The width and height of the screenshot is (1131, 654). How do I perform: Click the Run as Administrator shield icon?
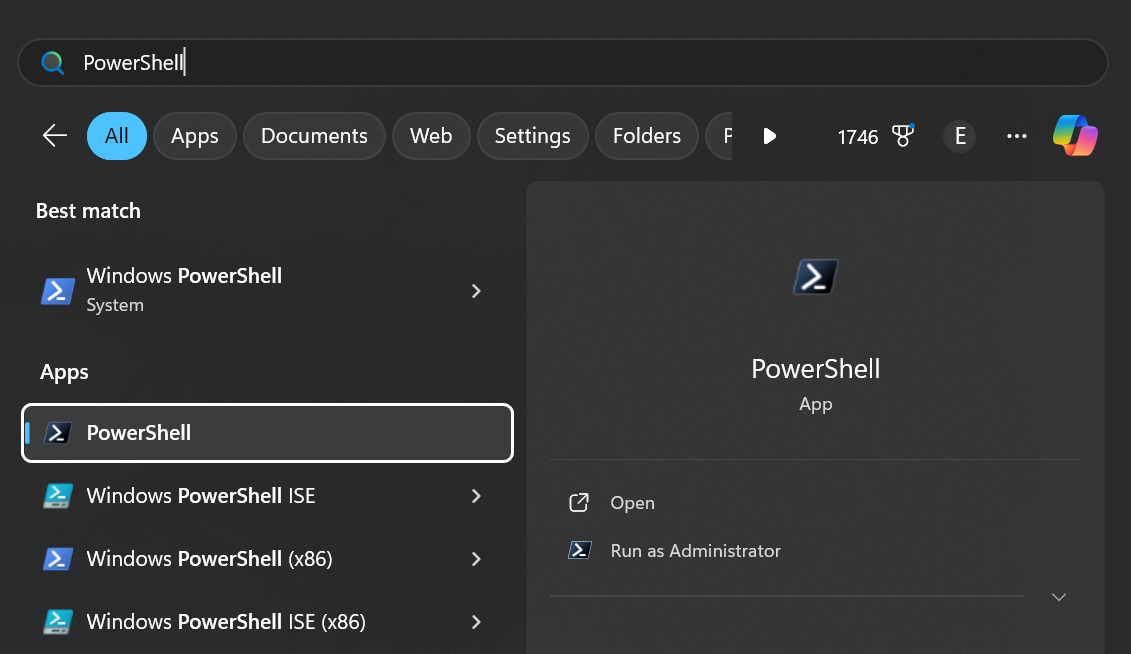pyautogui.click(x=580, y=551)
